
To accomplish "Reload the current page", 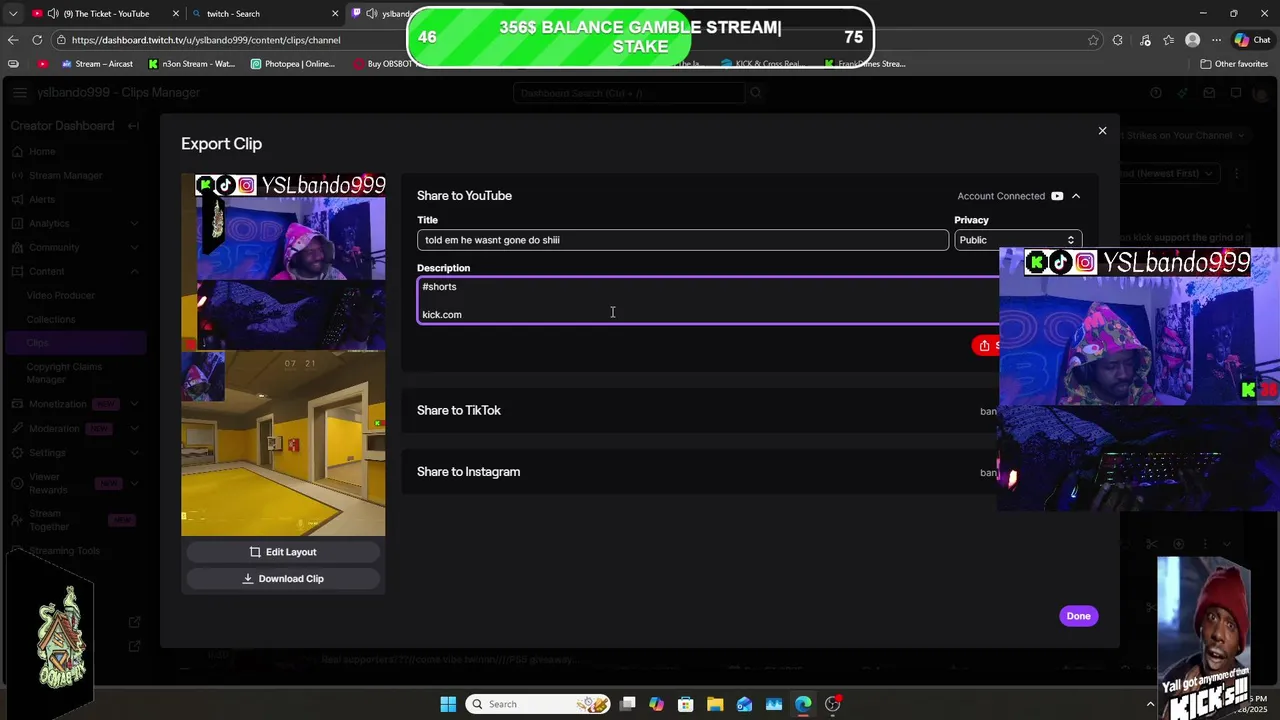I will click(37, 40).
